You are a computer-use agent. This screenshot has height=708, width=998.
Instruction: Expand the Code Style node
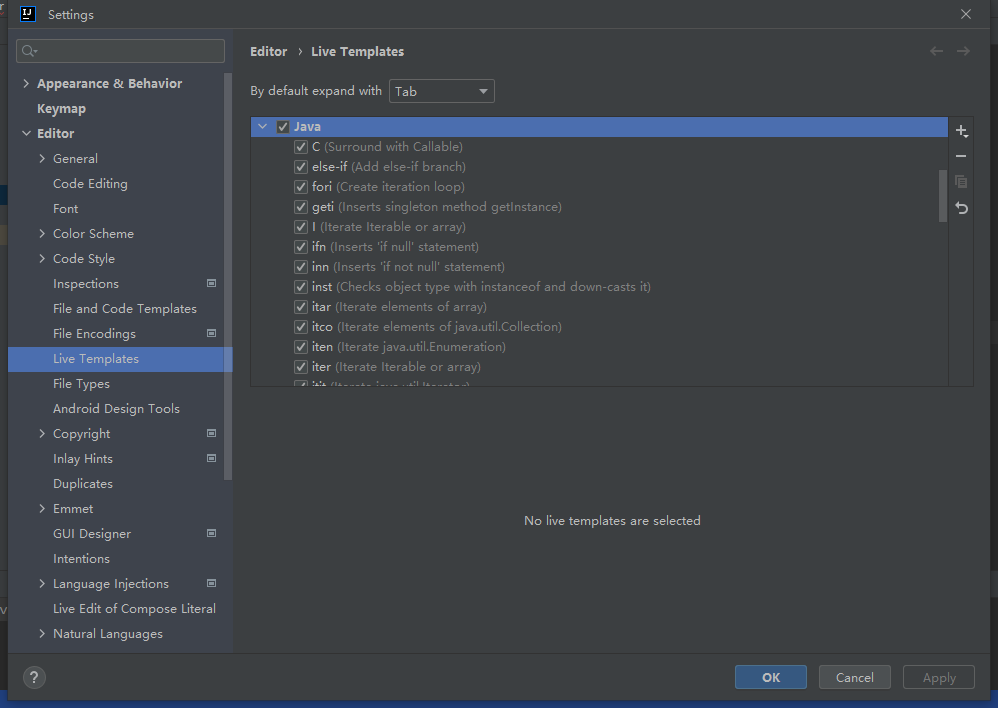tap(42, 258)
